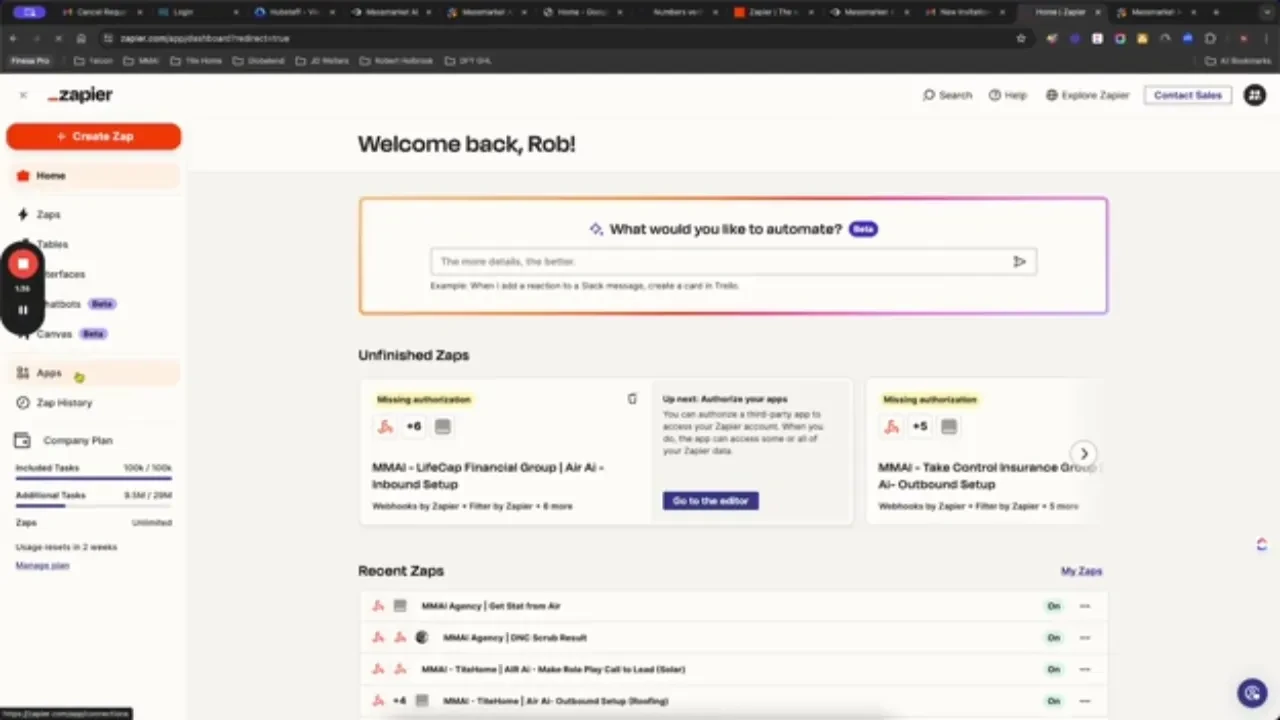Open more options for Make Role Play Call
1280x720 pixels.
pos(1085,669)
